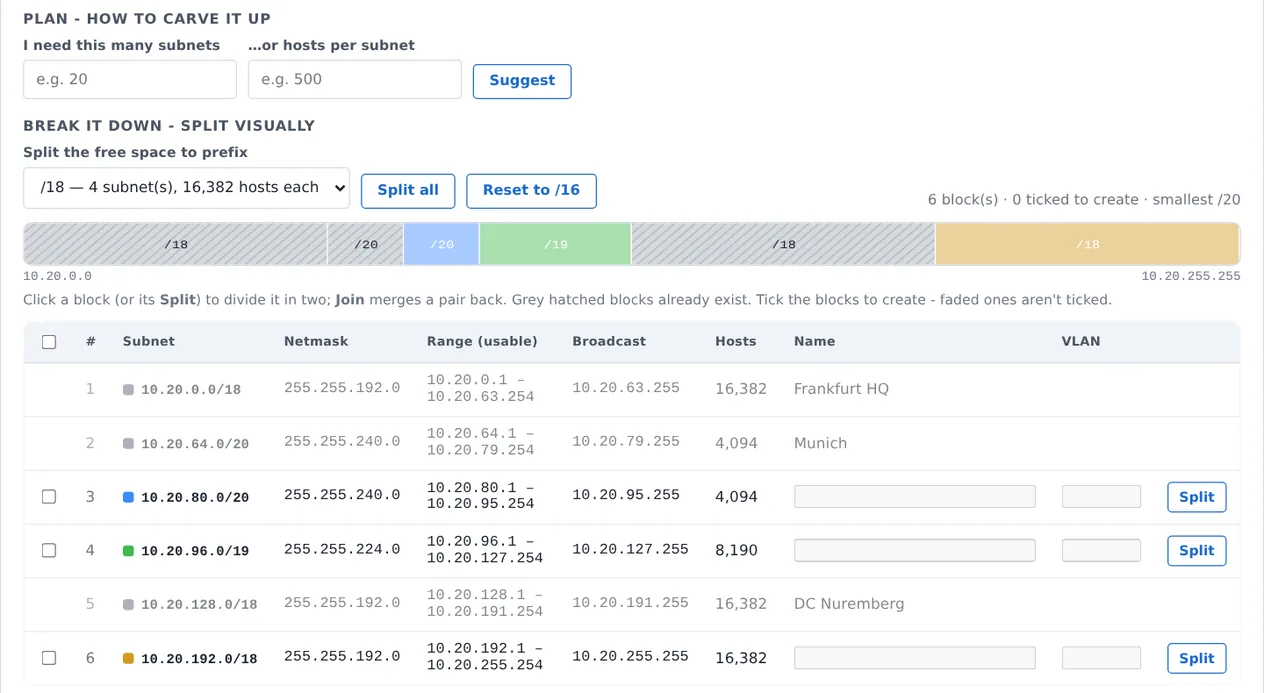1264x693 pixels.
Task: Click the grey swatch beside 10.20.0.0/18
Action: (x=128, y=389)
